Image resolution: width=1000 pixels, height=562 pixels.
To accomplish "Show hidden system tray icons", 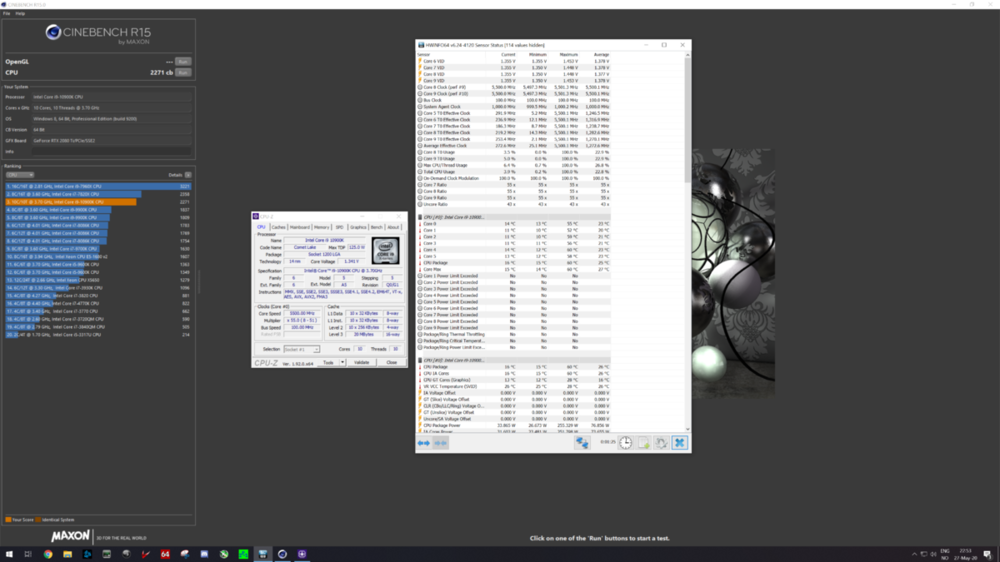I will pyautogui.click(x=914, y=554).
